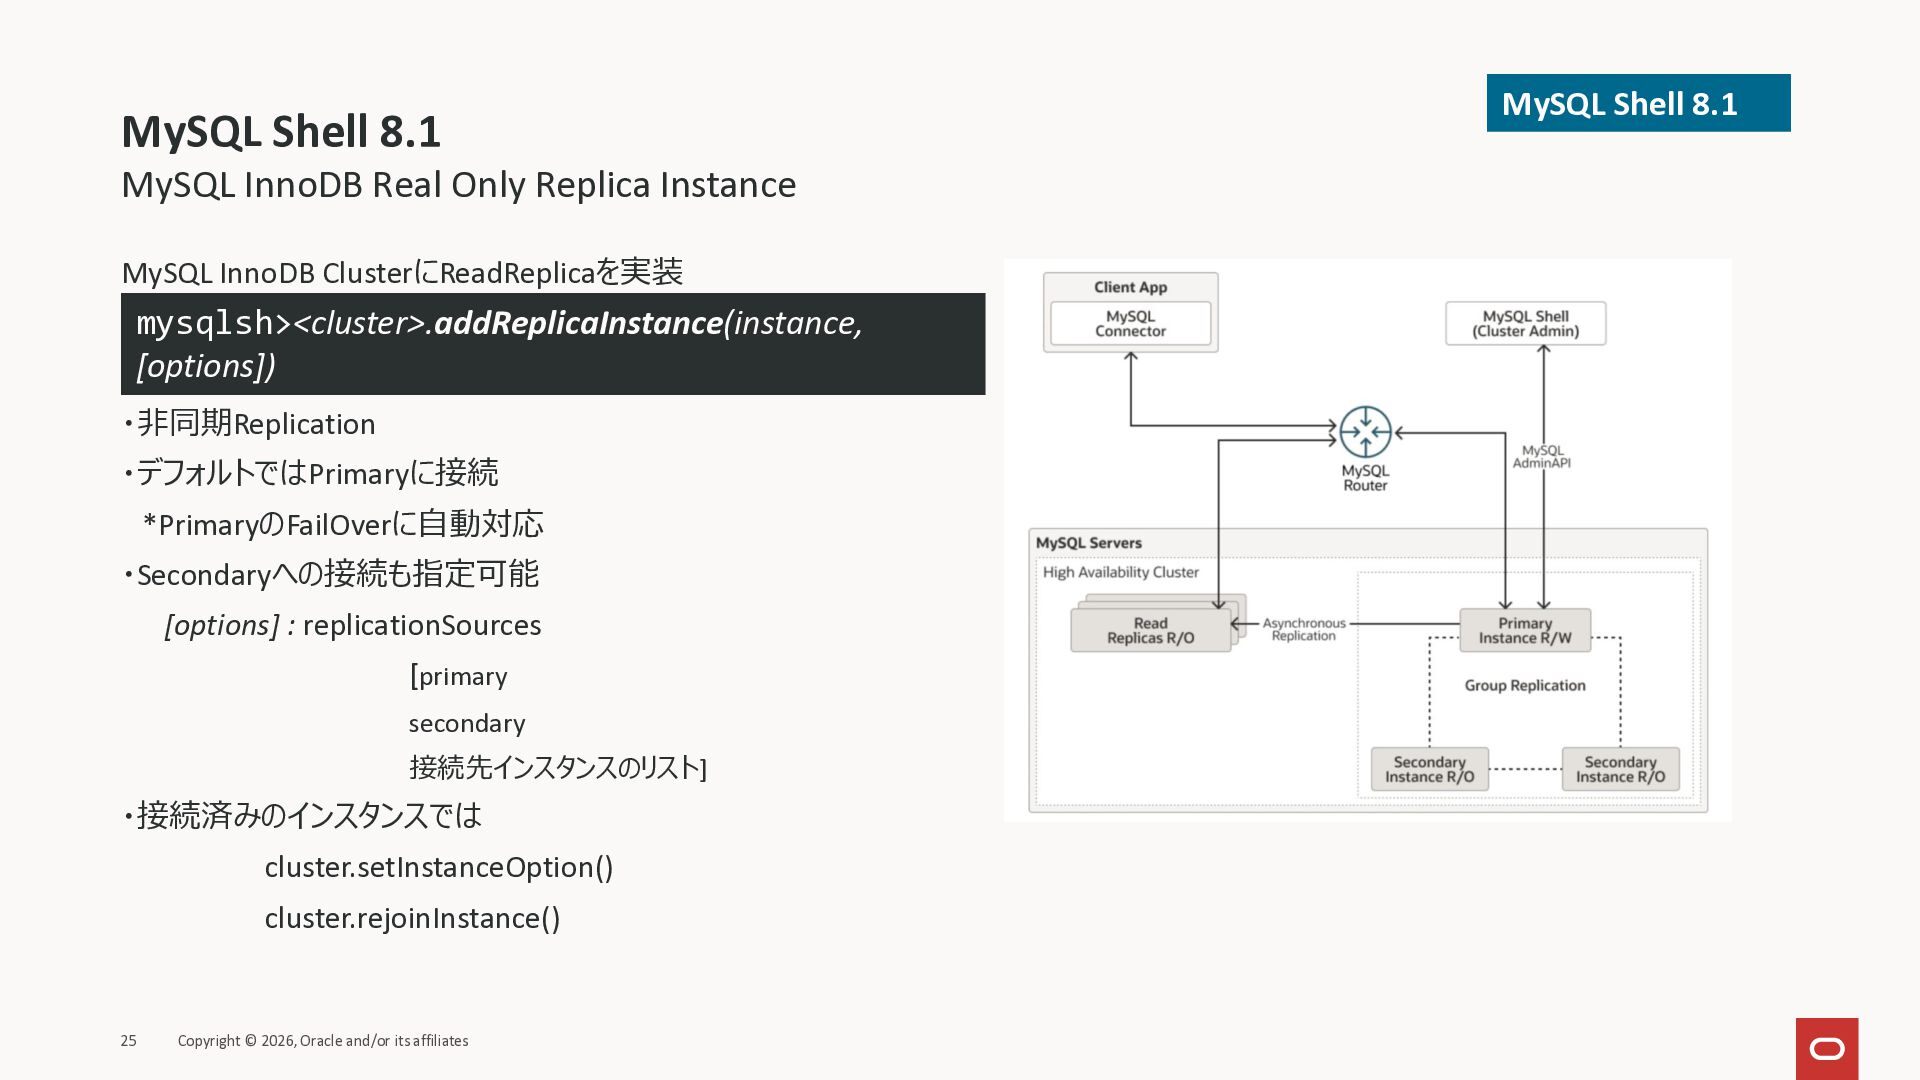Click the Oracle copyright footer text
This screenshot has height=1080, width=1920.
[x=323, y=1041]
